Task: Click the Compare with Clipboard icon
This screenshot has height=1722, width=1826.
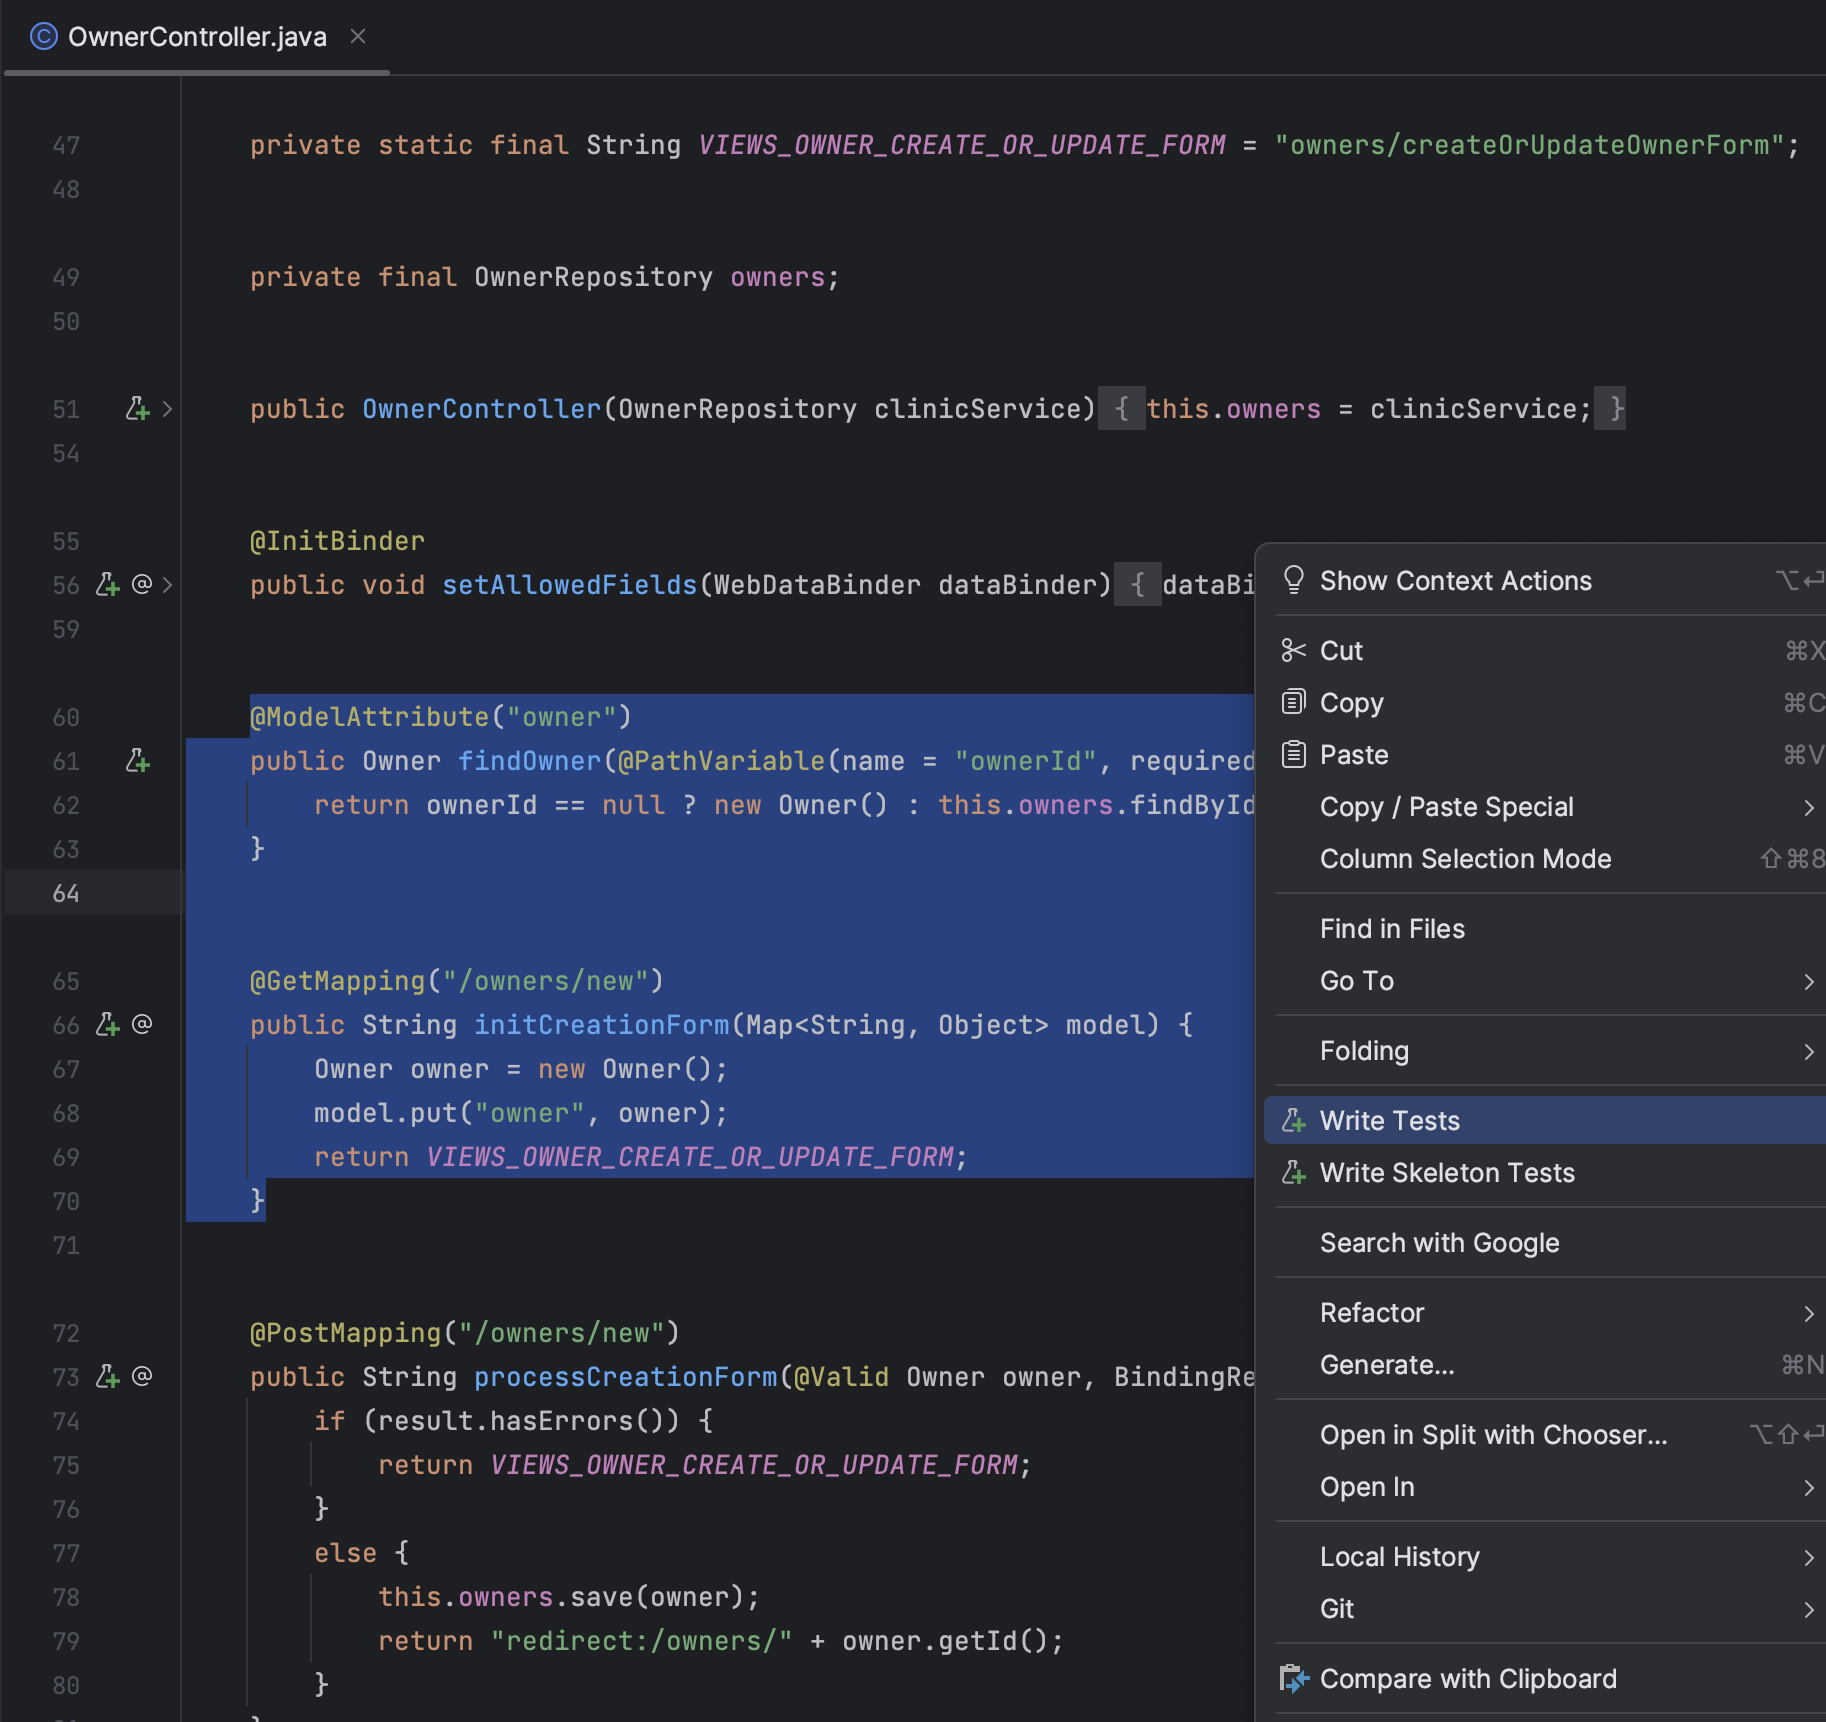Action: 1293,1679
